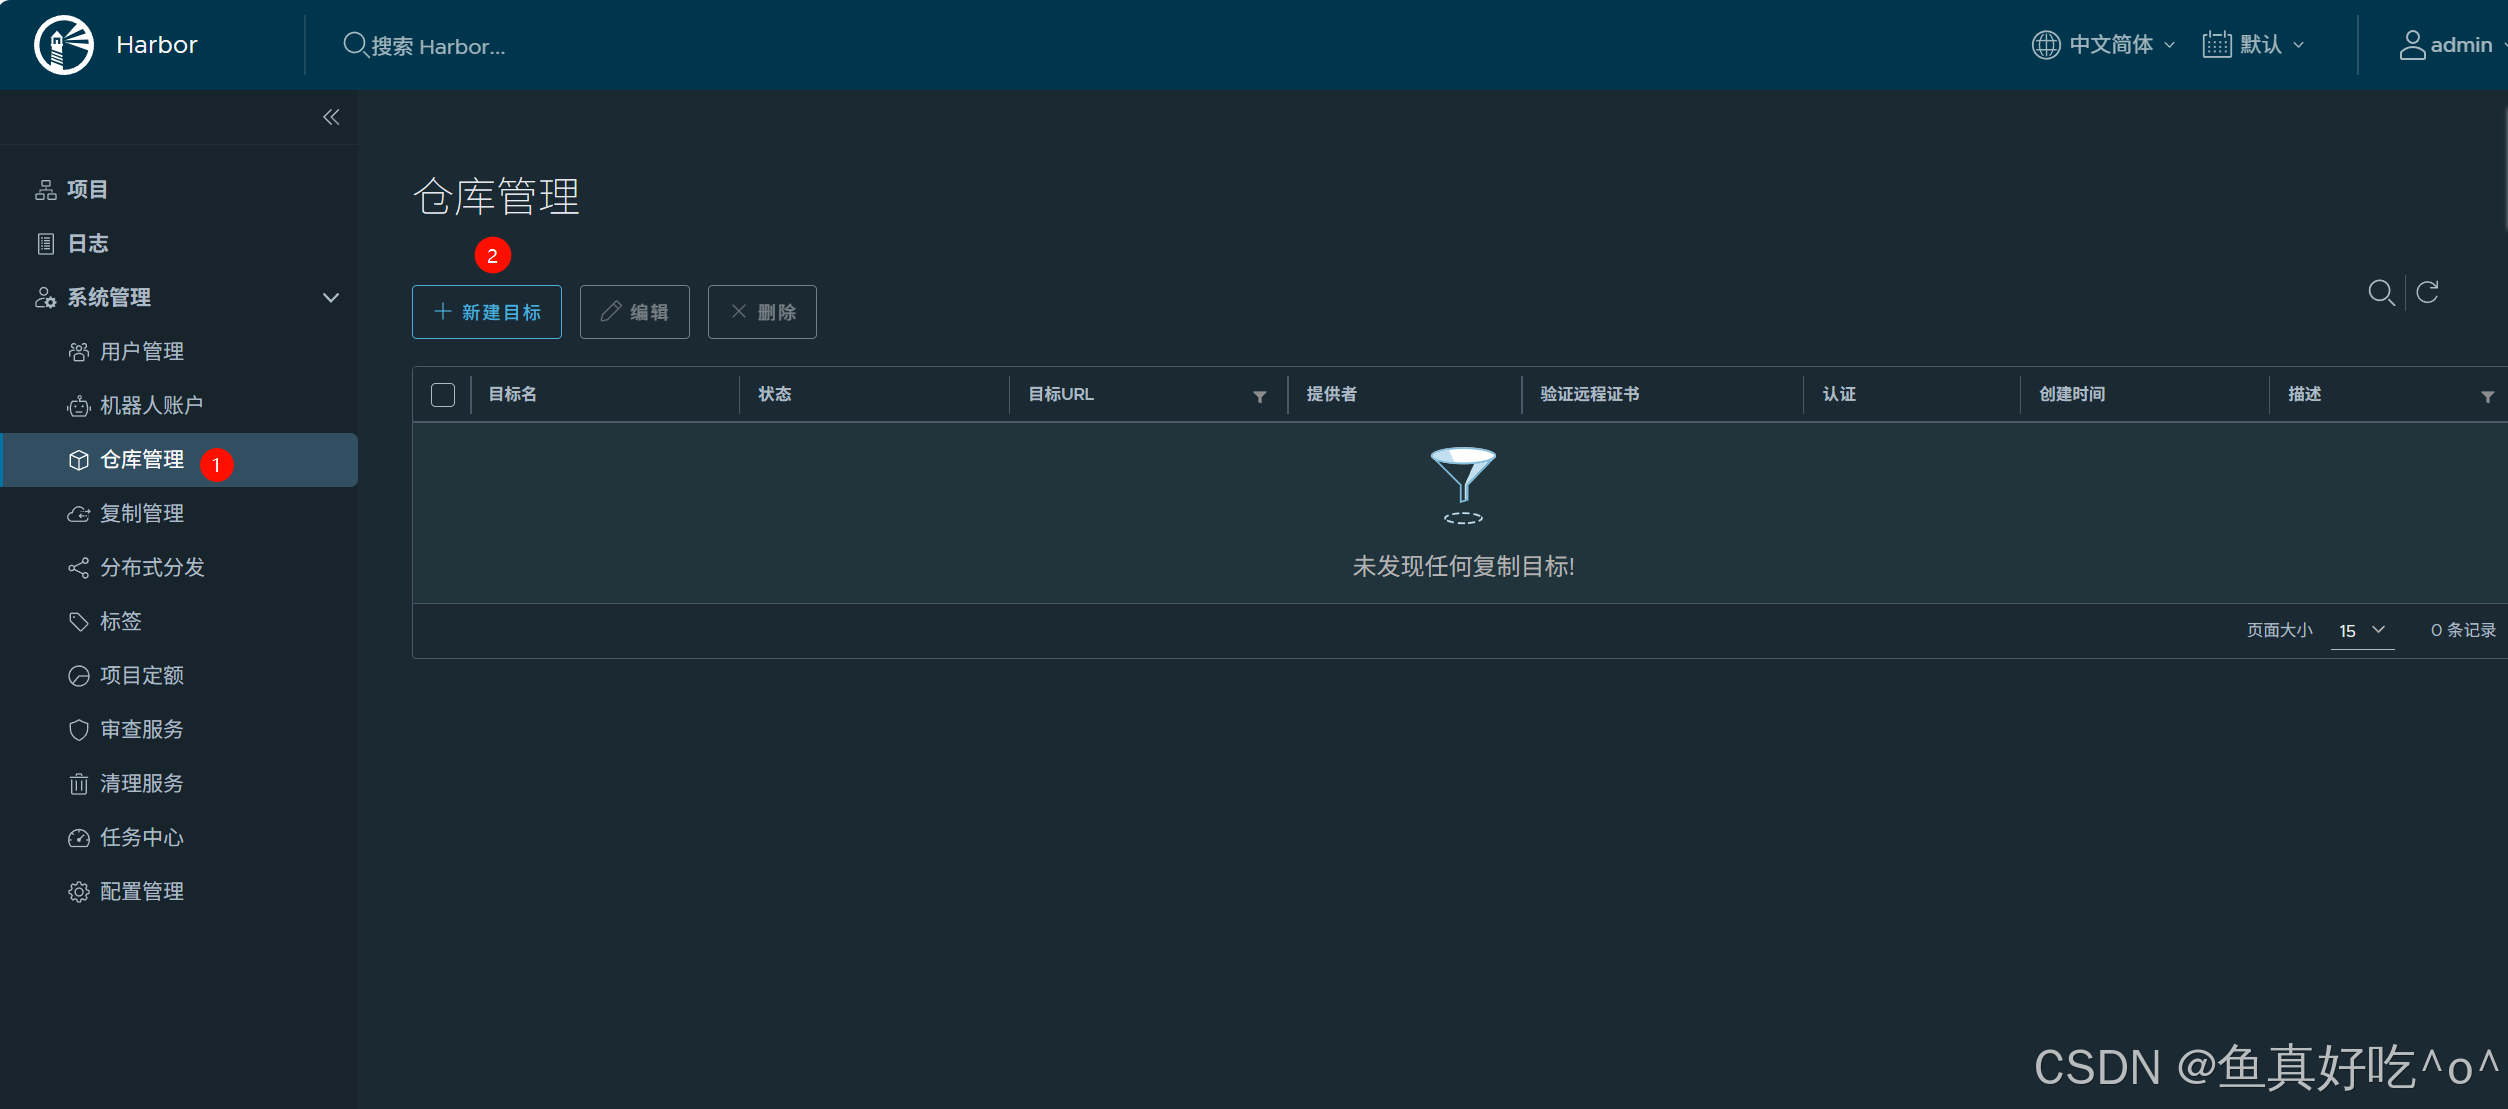
Task: Click the 新建目标 button
Action: (487, 312)
